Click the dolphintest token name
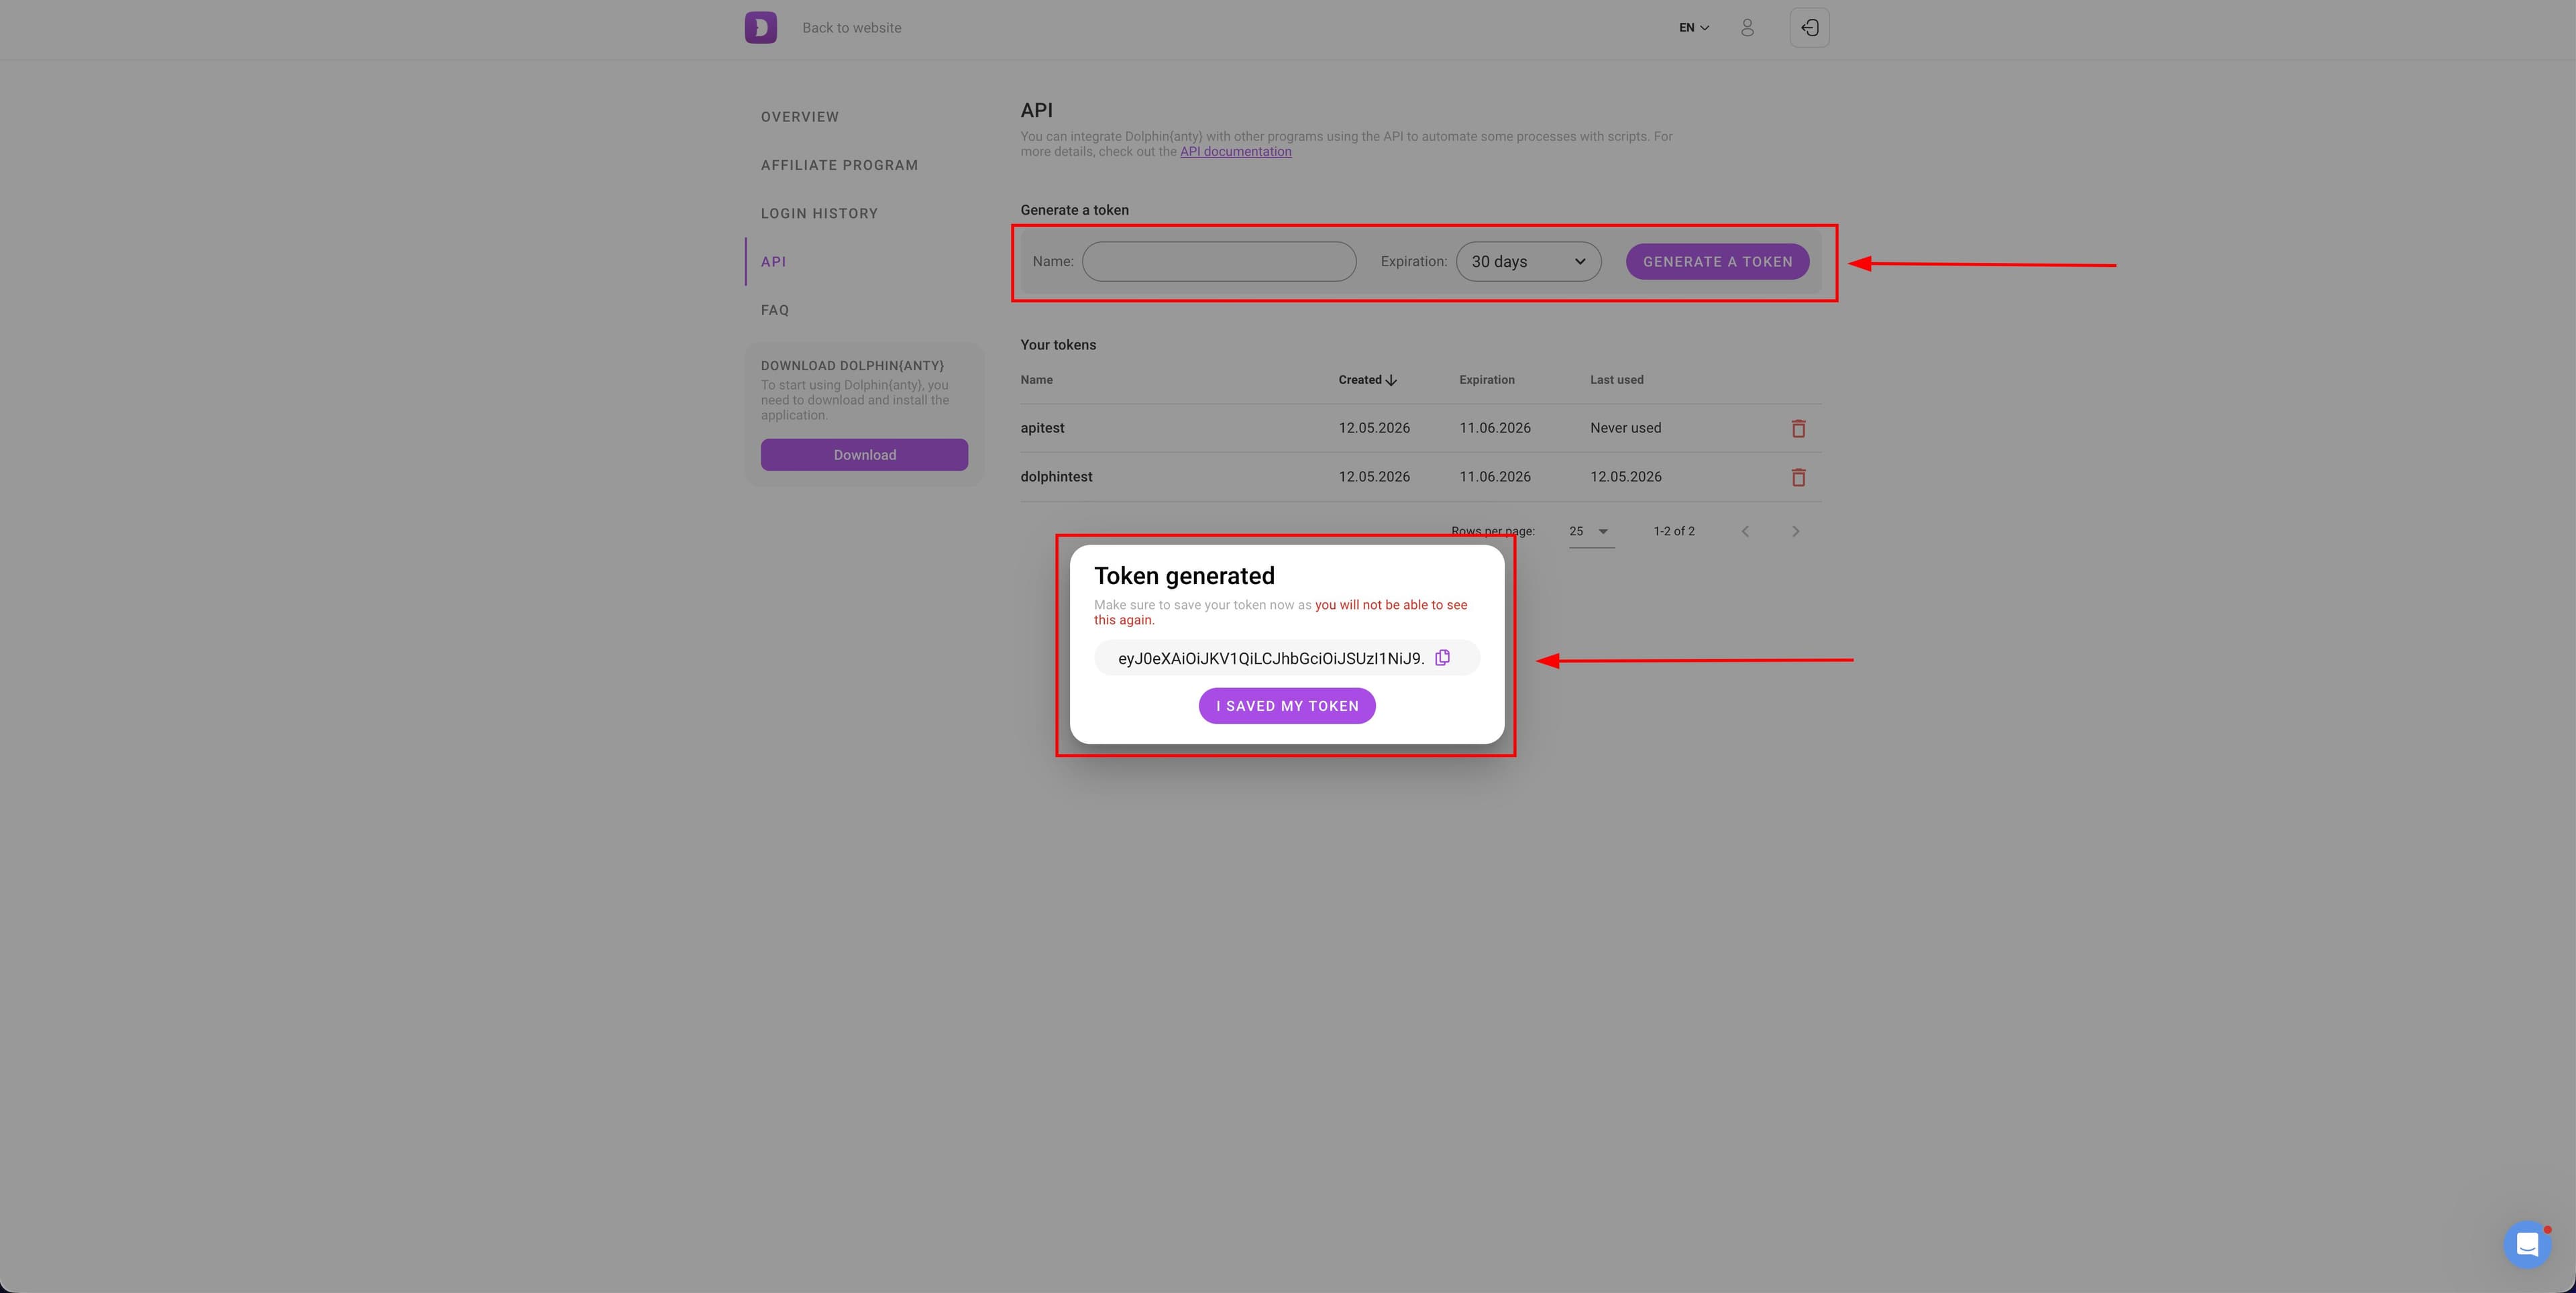2576x1293 pixels. click(x=1056, y=477)
